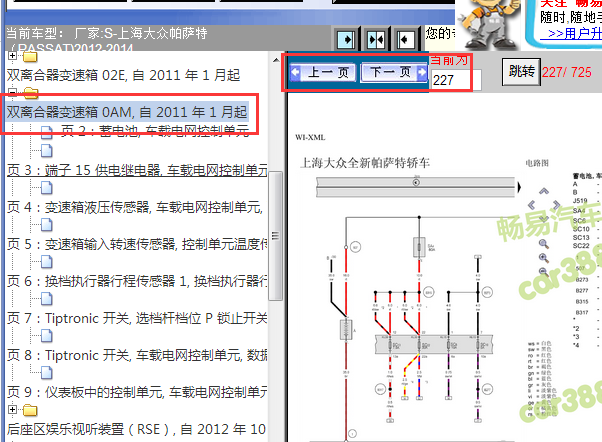Click the B317 legend entry
Screen dimensions: 602x442
[582, 312]
